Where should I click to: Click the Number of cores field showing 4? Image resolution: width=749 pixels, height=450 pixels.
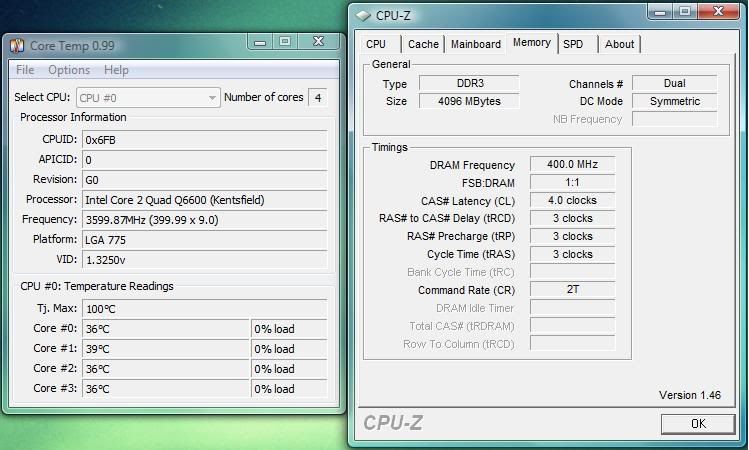point(318,97)
